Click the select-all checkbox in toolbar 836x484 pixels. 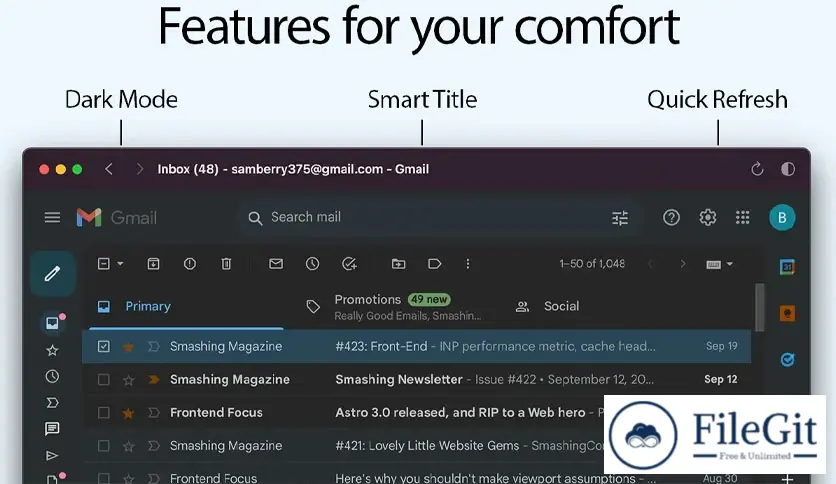click(x=104, y=264)
